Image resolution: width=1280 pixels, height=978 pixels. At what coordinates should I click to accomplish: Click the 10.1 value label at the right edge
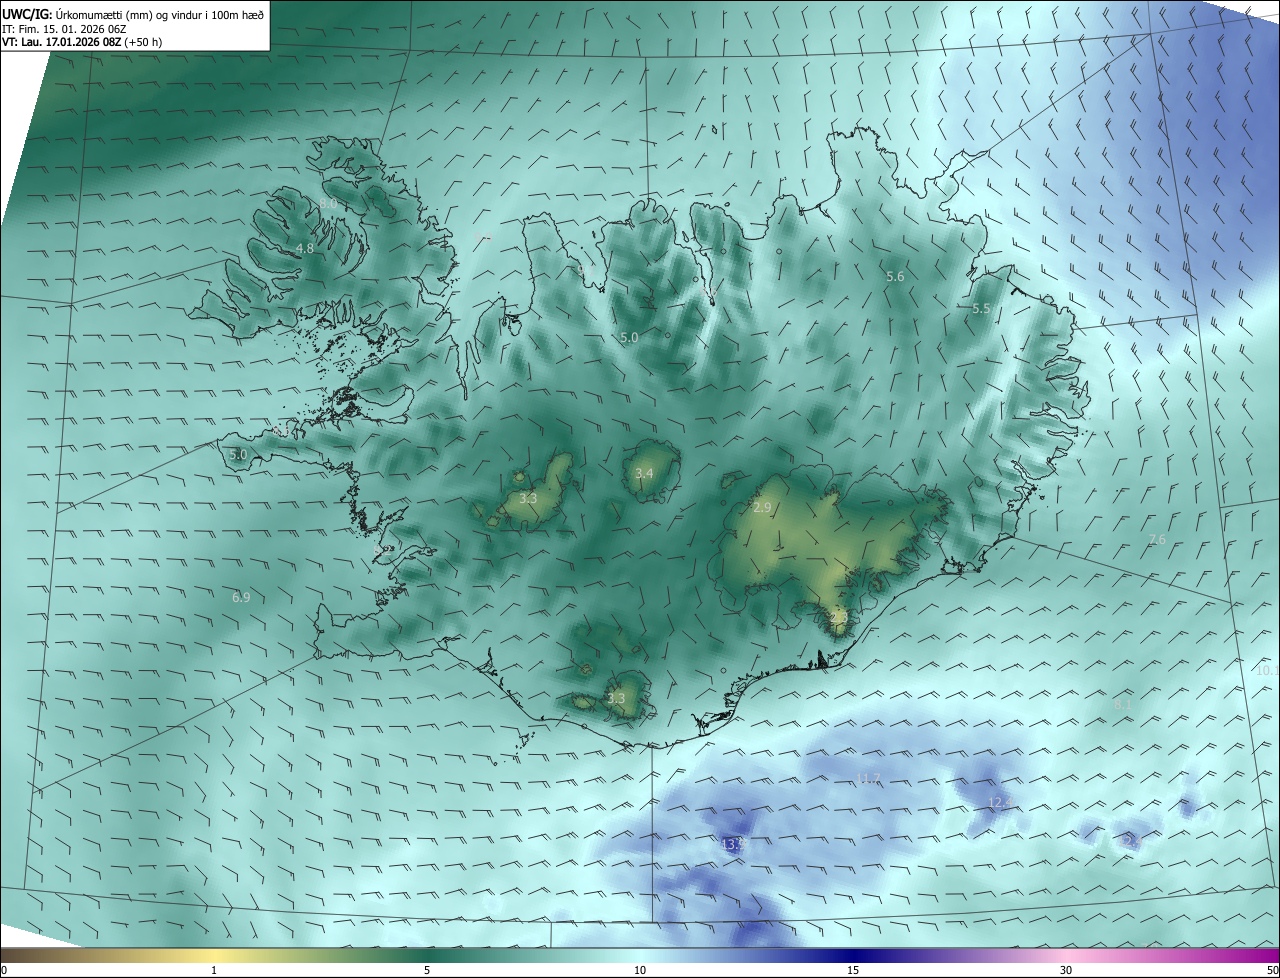click(1267, 670)
